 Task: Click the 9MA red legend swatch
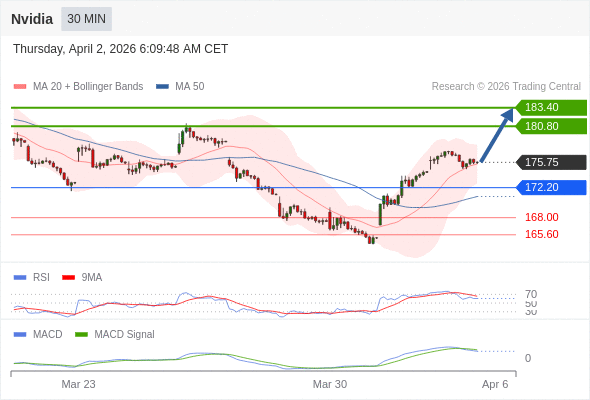(x=68, y=278)
